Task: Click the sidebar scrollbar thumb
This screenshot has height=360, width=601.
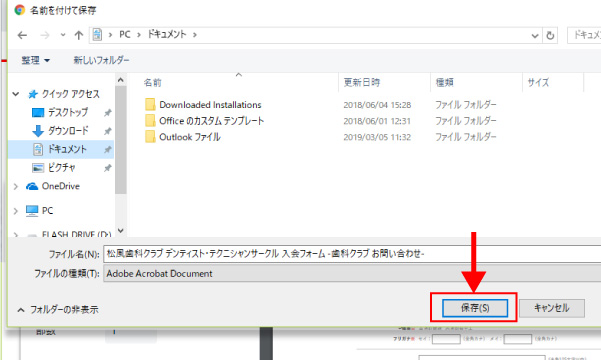Action: tap(121, 140)
